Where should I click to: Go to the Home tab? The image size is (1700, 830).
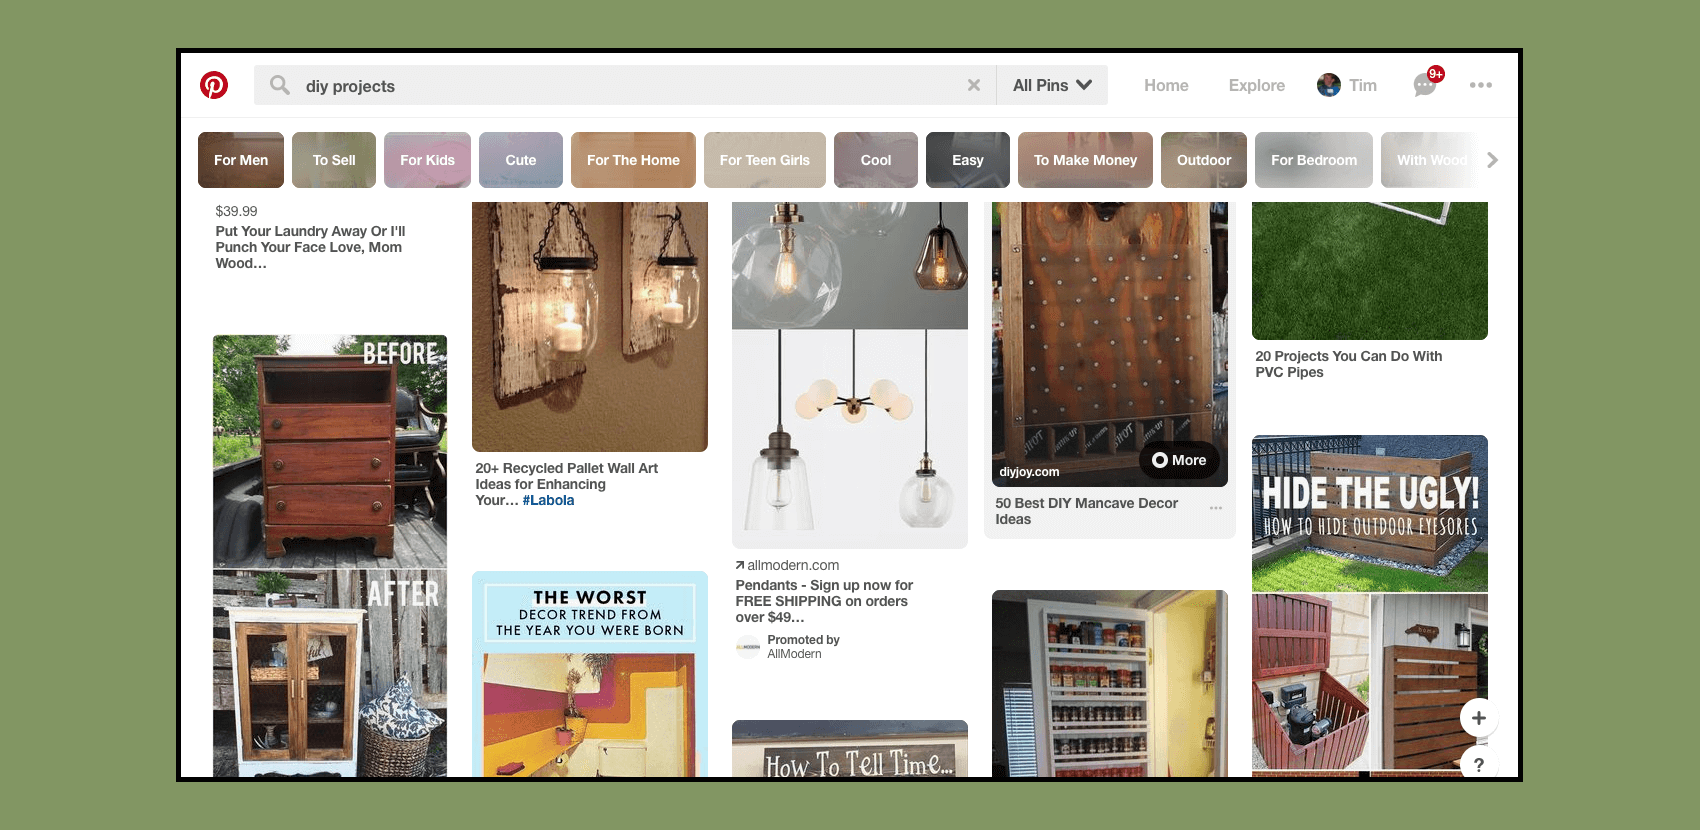(1166, 85)
